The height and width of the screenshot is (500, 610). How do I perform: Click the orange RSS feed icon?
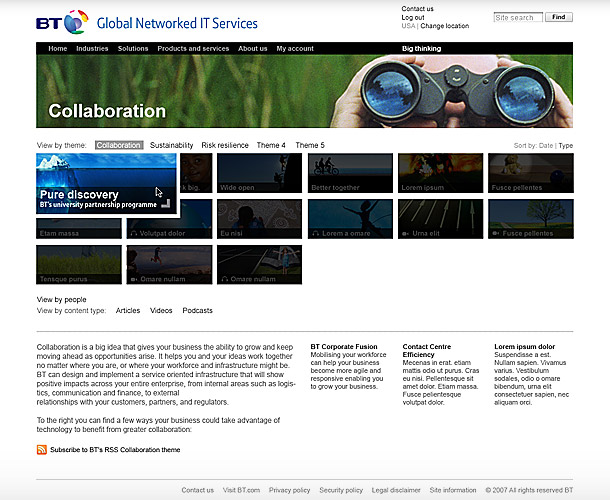pos(42,449)
